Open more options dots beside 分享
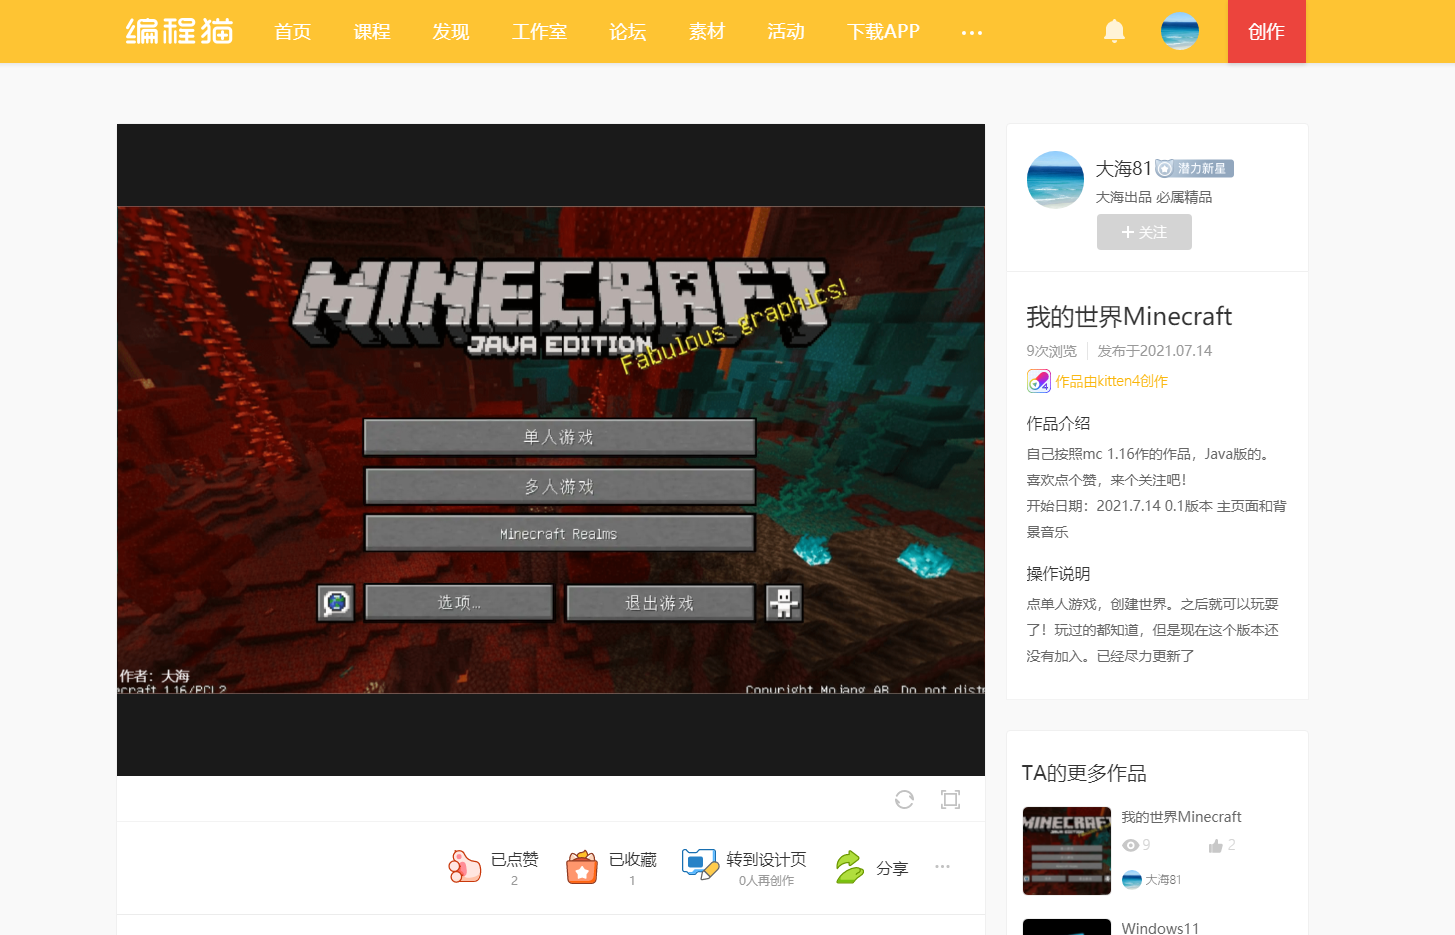 [942, 866]
